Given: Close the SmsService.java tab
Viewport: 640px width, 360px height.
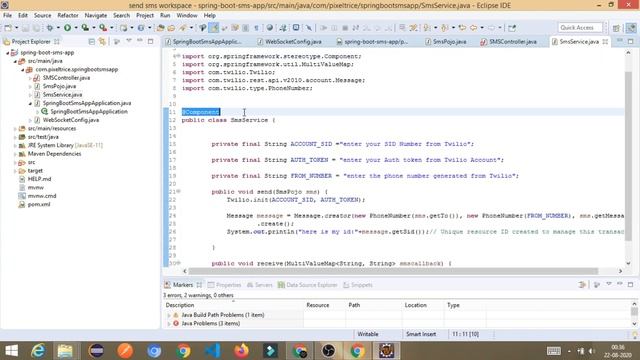Looking at the screenshot, I should click(605, 42).
